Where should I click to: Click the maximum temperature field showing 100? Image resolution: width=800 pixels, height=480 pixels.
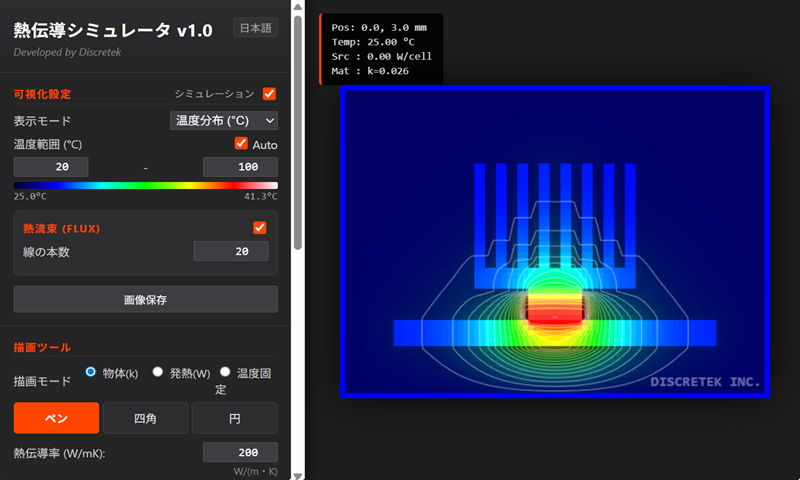240,167
